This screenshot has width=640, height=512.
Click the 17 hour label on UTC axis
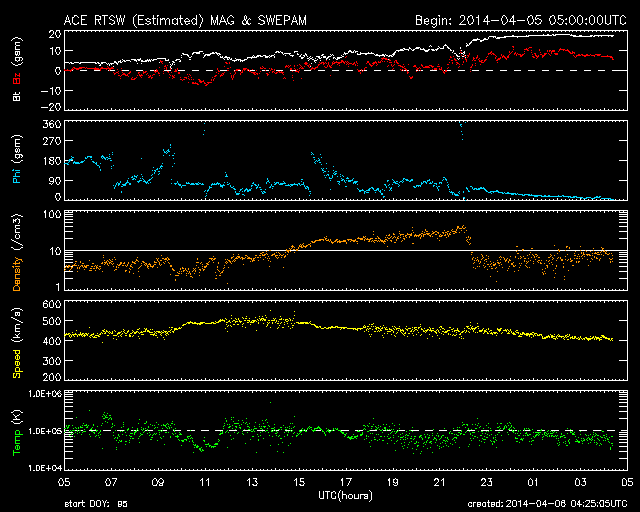pos(346,483)
